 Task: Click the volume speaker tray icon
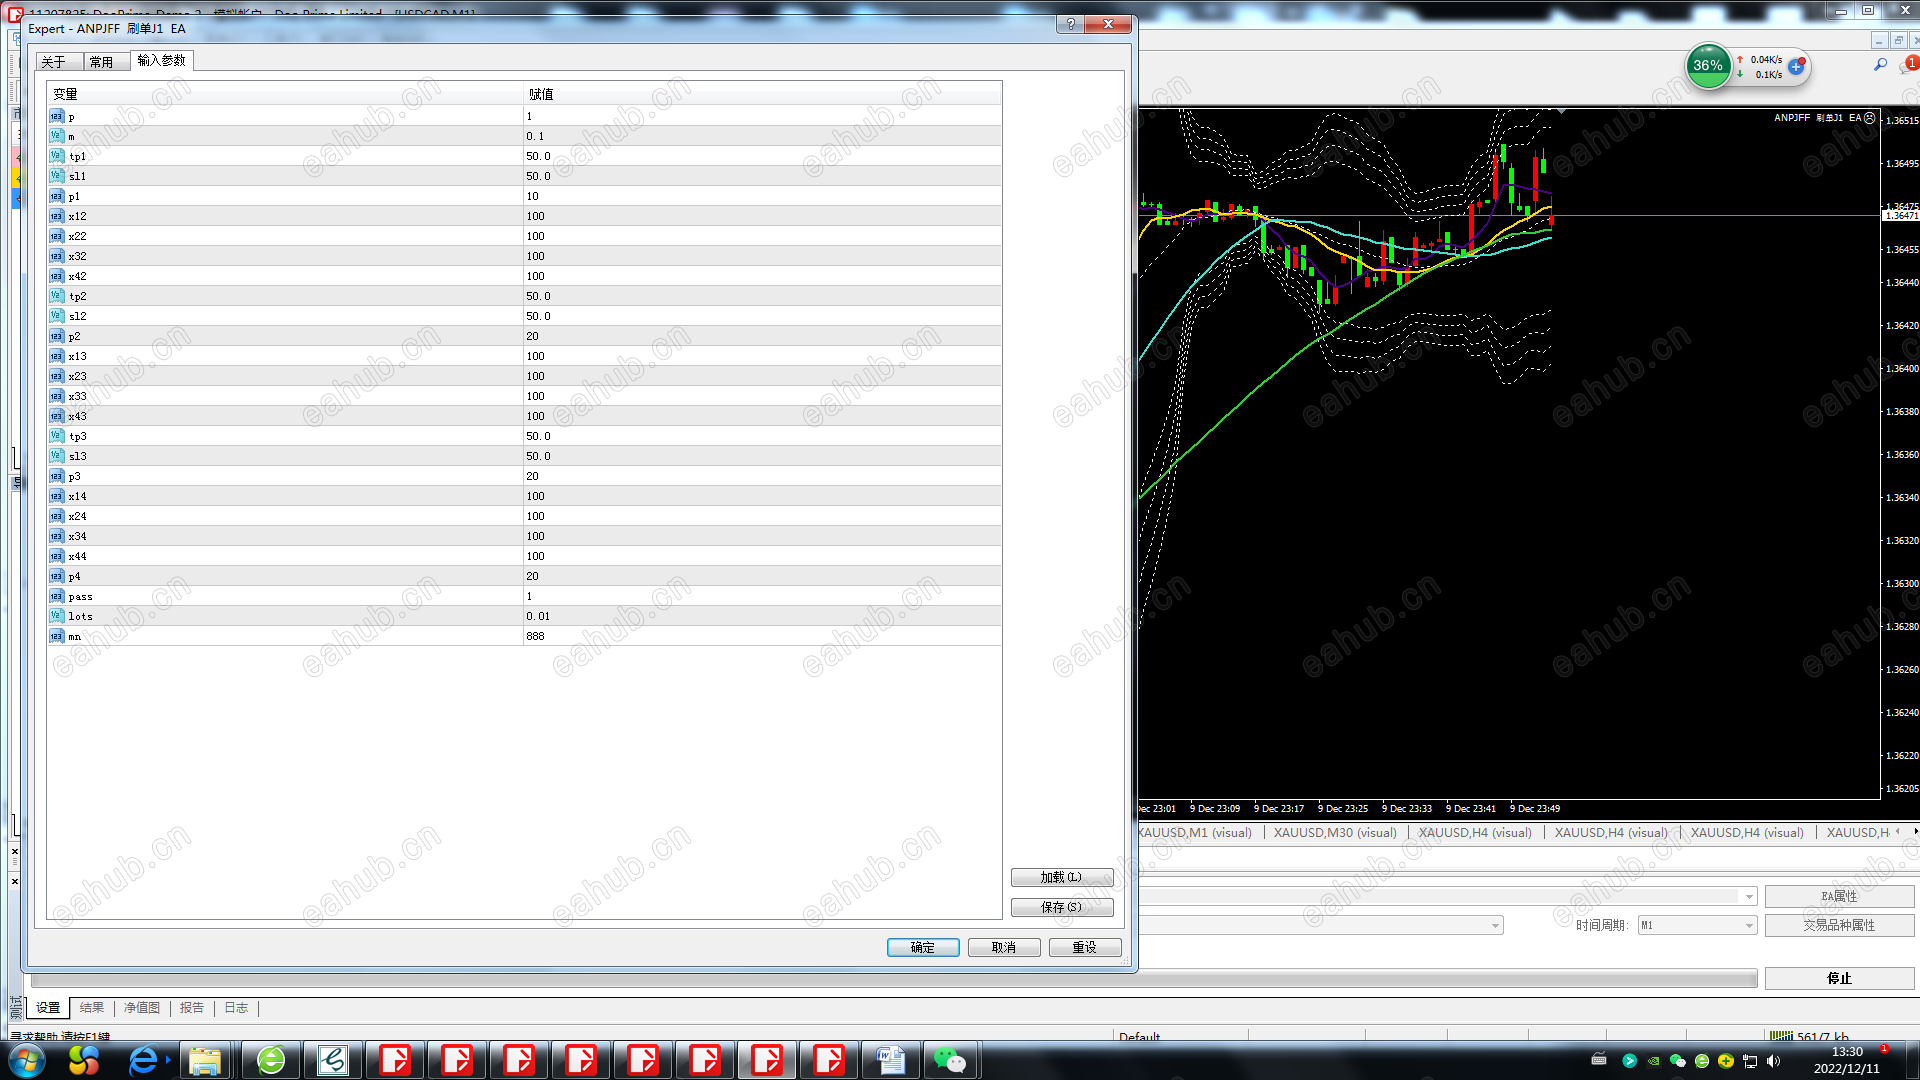coord(1774,1061)
